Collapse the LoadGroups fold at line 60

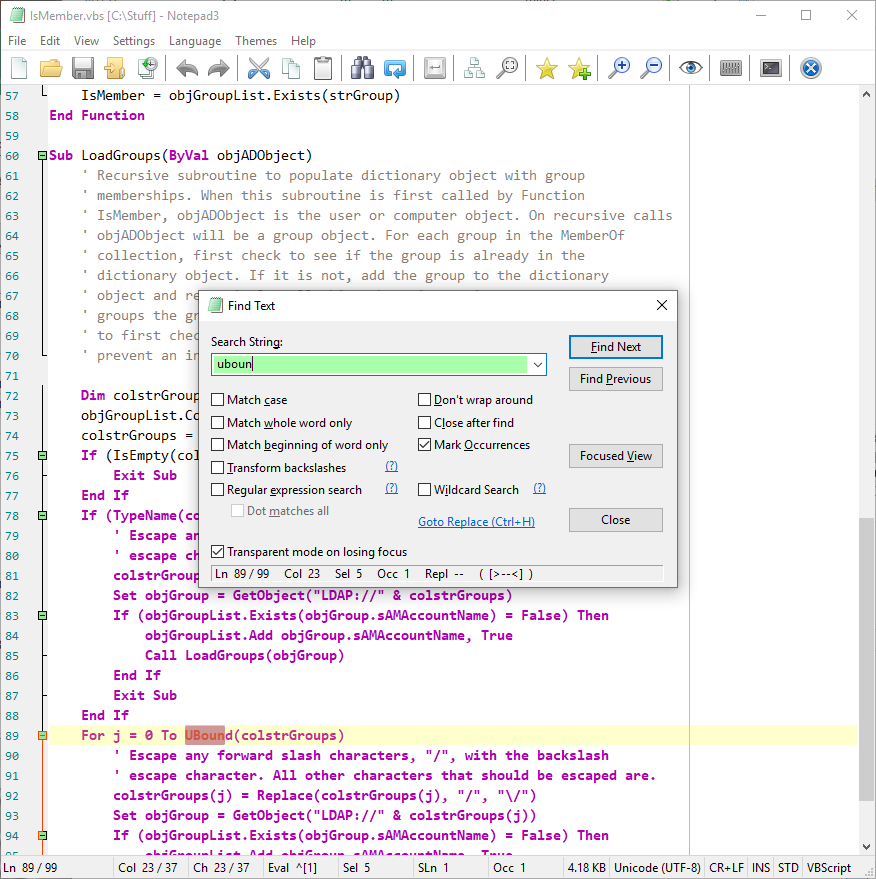[41, 155]
